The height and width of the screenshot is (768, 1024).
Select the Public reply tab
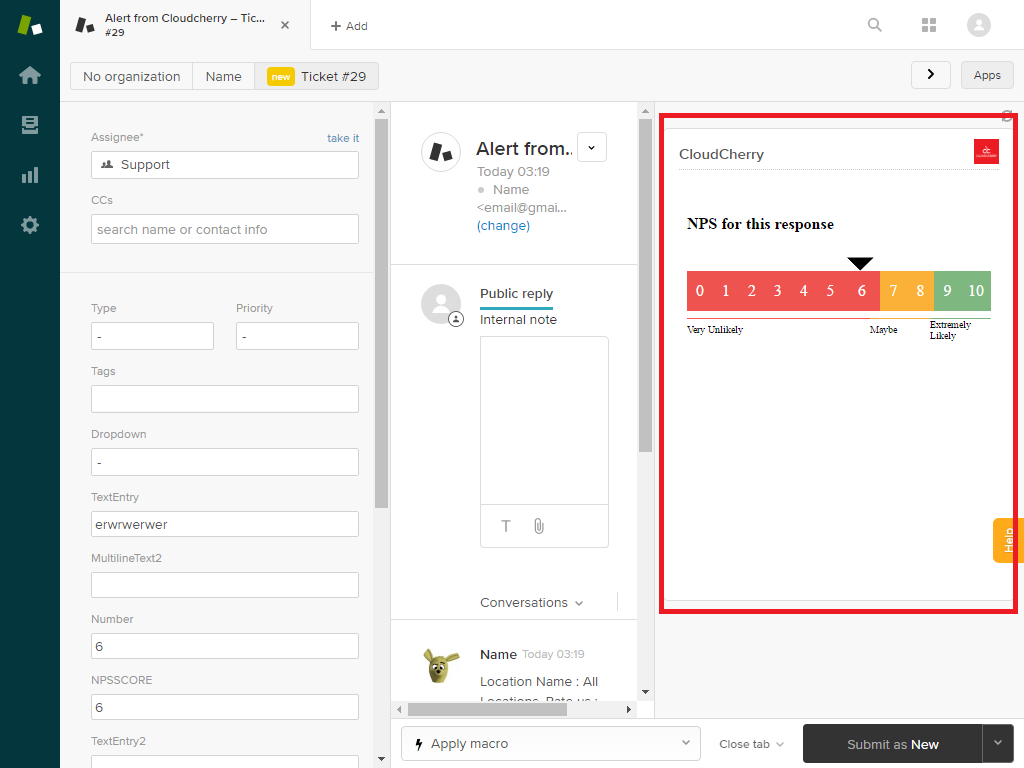pos(516,294)
